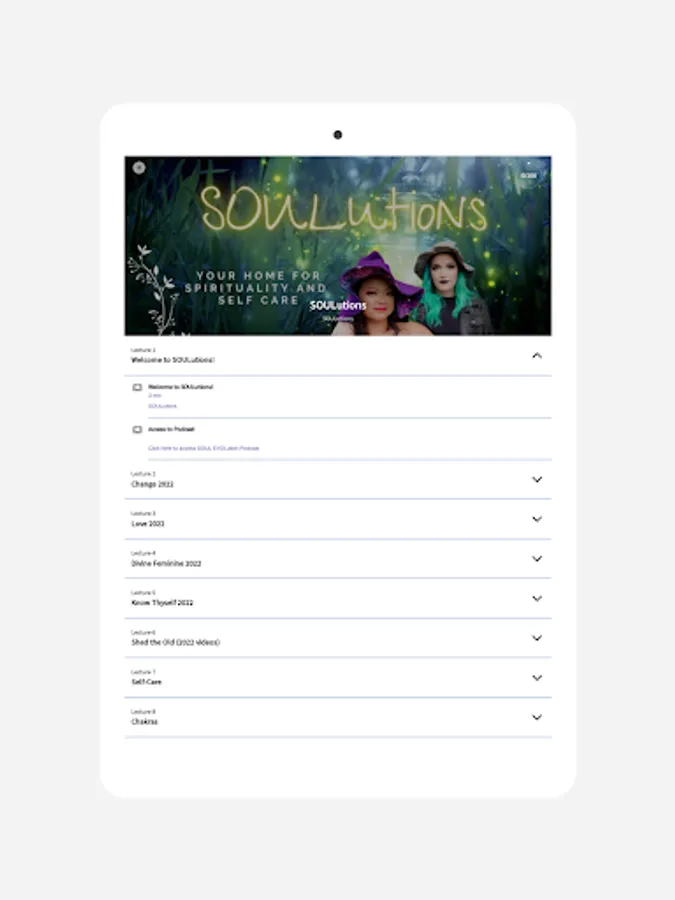Click the Know Thyself 2022 title text
The width and height of the screenshot is (675, 900).
point(162,603)
